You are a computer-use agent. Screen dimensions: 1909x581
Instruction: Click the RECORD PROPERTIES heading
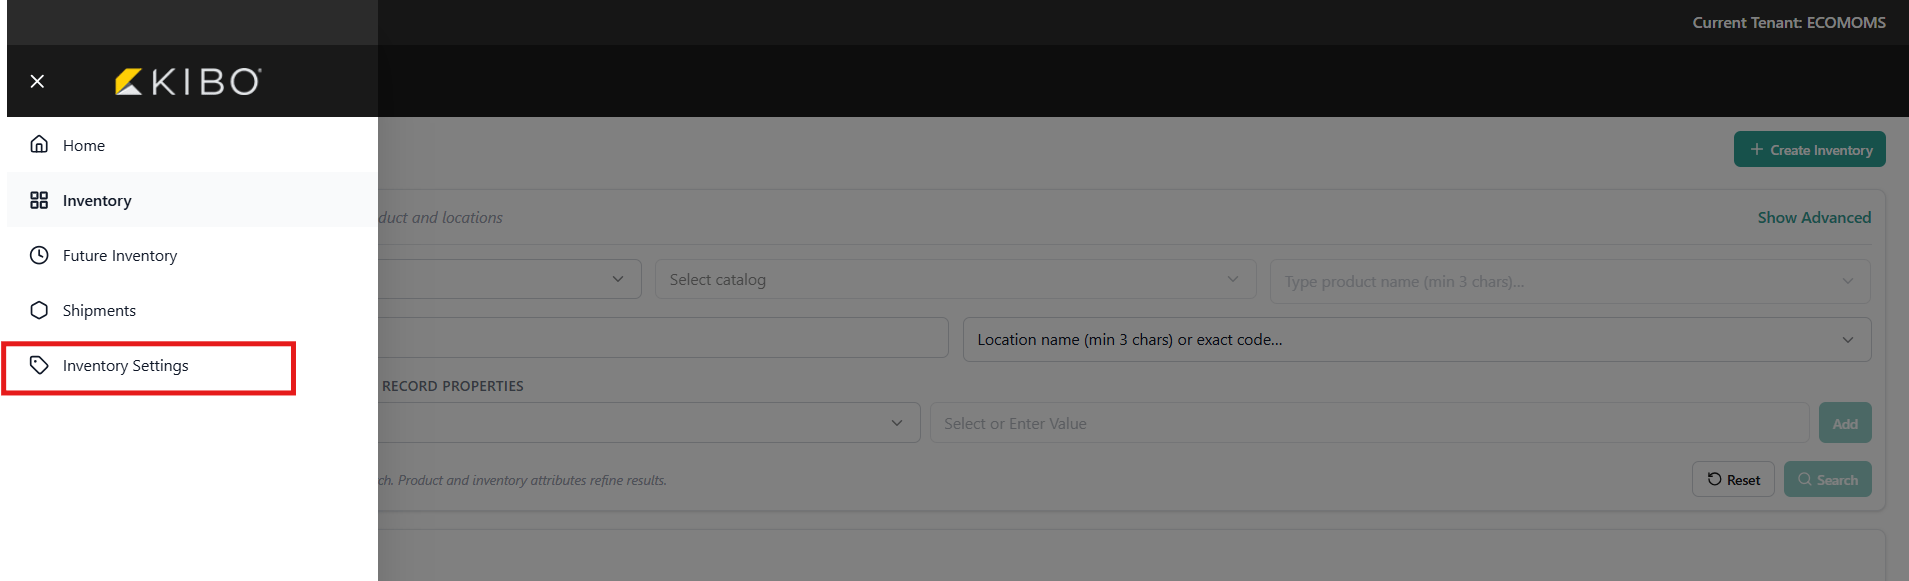452,386
